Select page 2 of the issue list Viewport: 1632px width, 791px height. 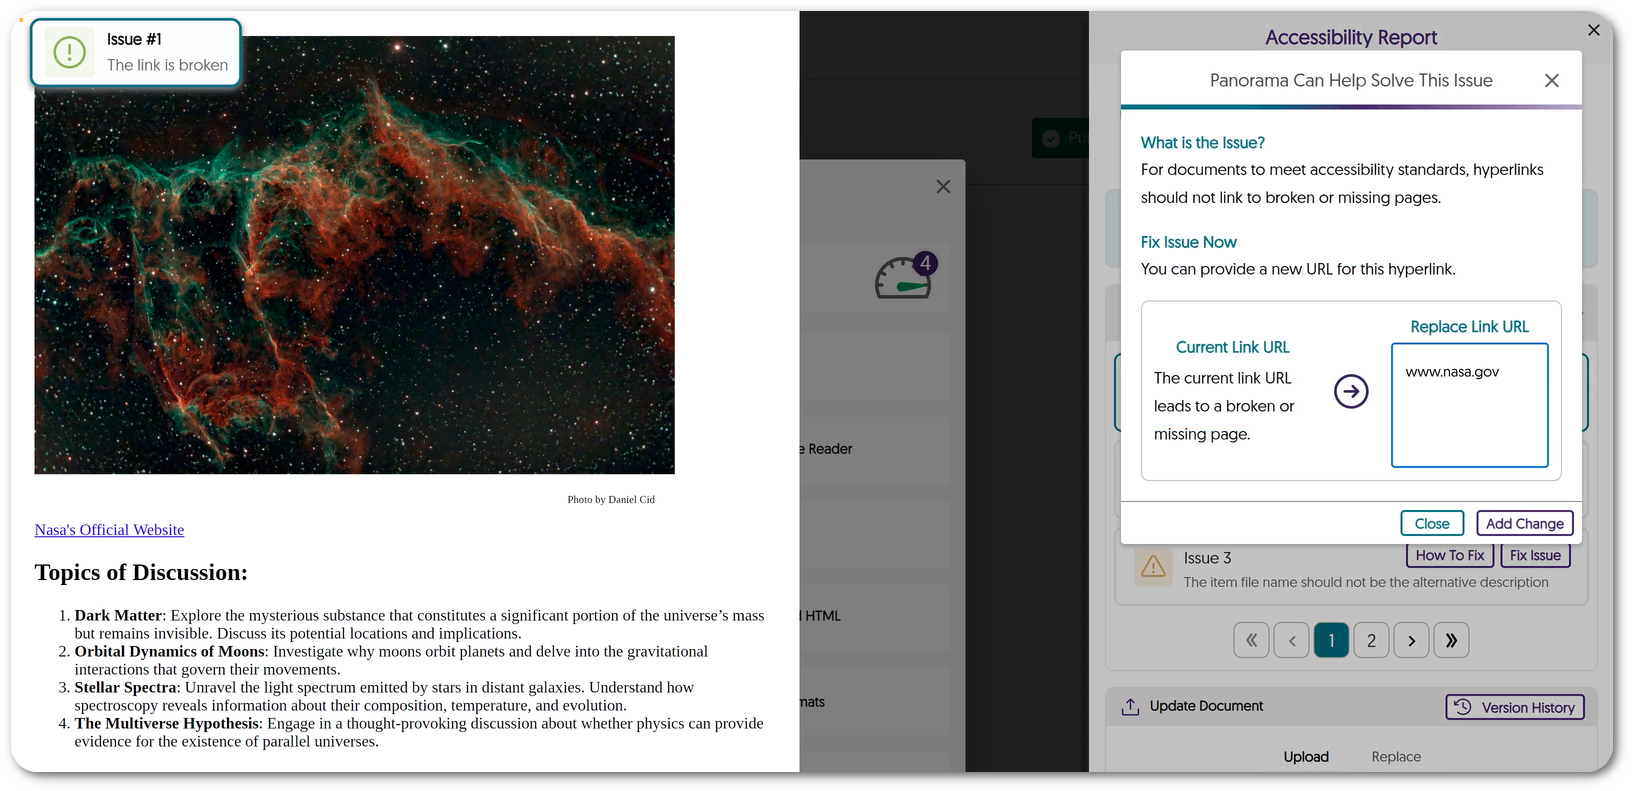1371,640
